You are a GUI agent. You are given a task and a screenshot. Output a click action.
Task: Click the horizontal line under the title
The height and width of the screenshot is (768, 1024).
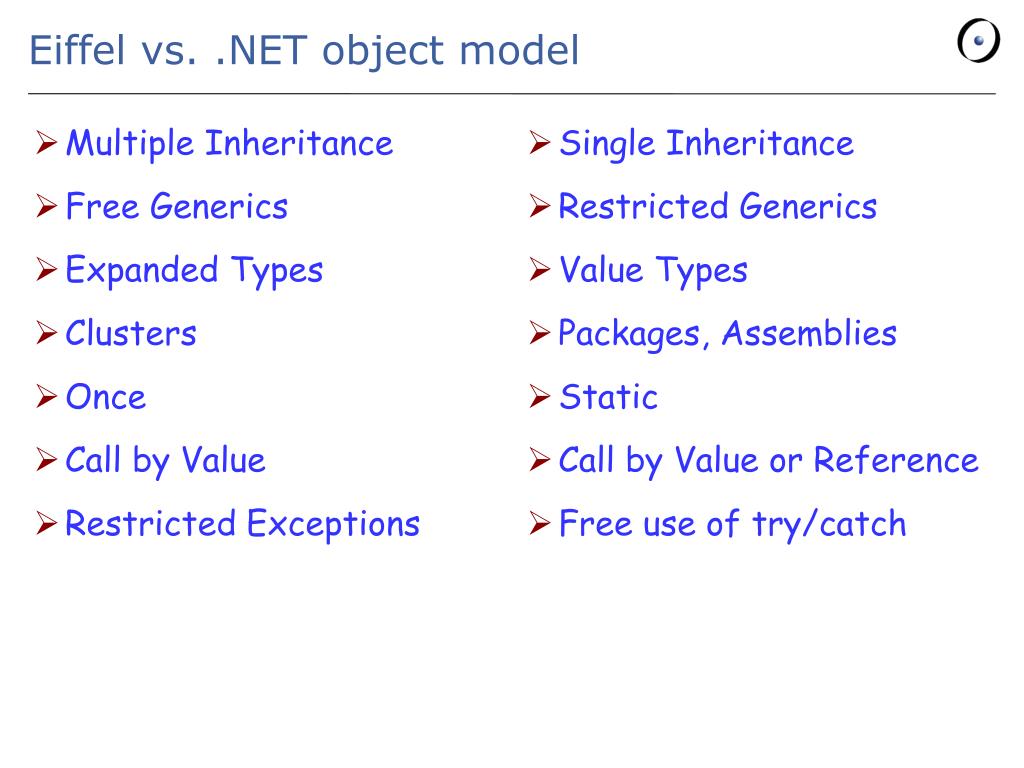[511, 93]
